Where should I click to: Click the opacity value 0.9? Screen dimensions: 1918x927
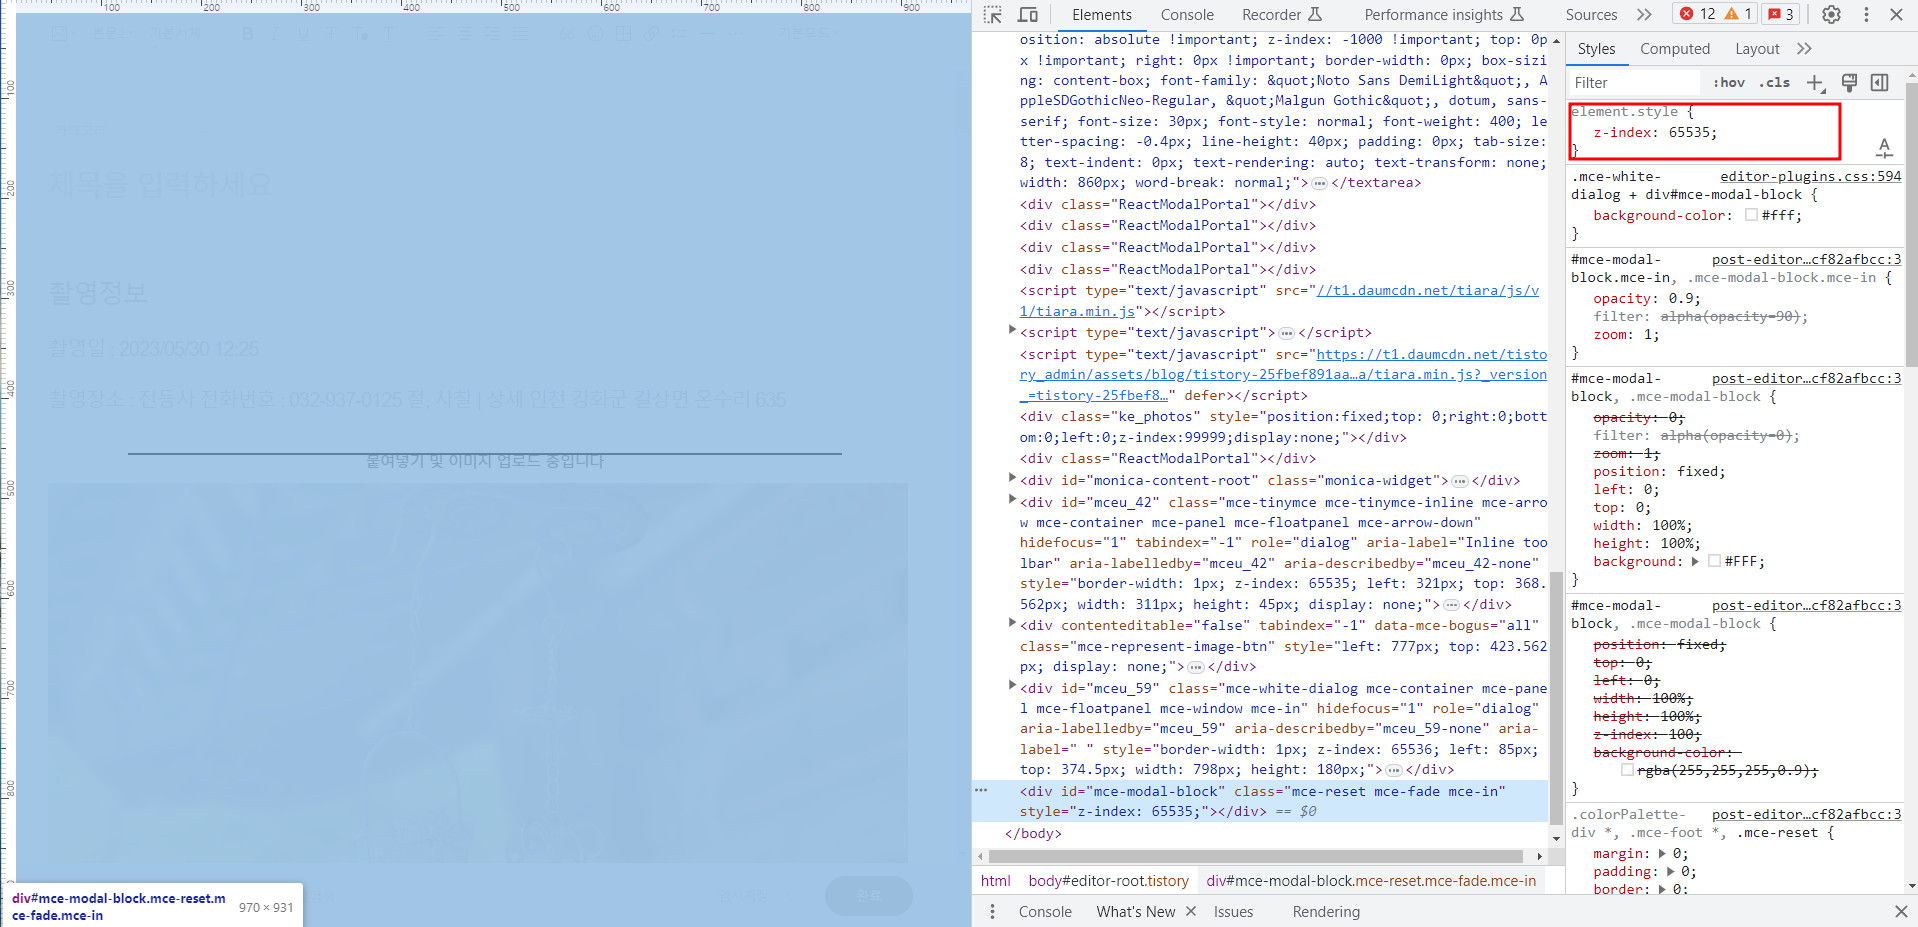coord(1680,298)
